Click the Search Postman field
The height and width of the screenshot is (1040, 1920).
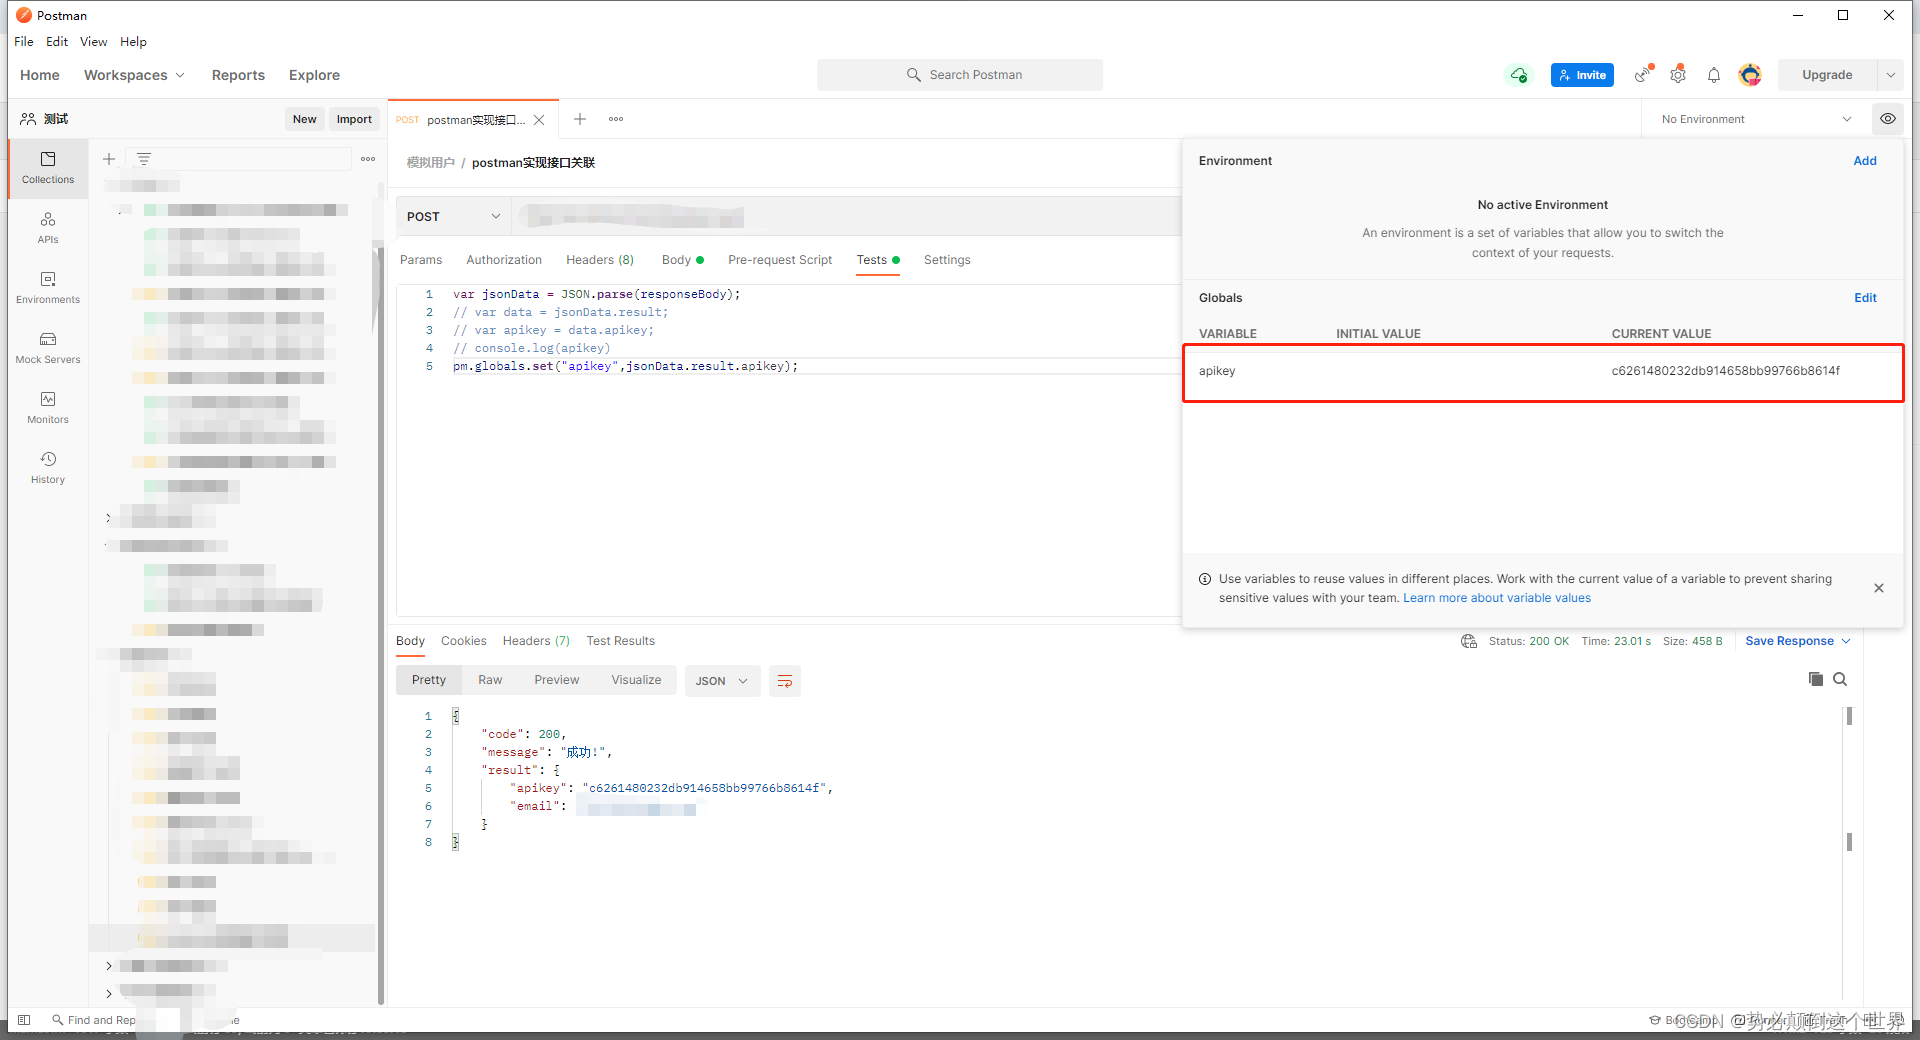coord(960,75)
